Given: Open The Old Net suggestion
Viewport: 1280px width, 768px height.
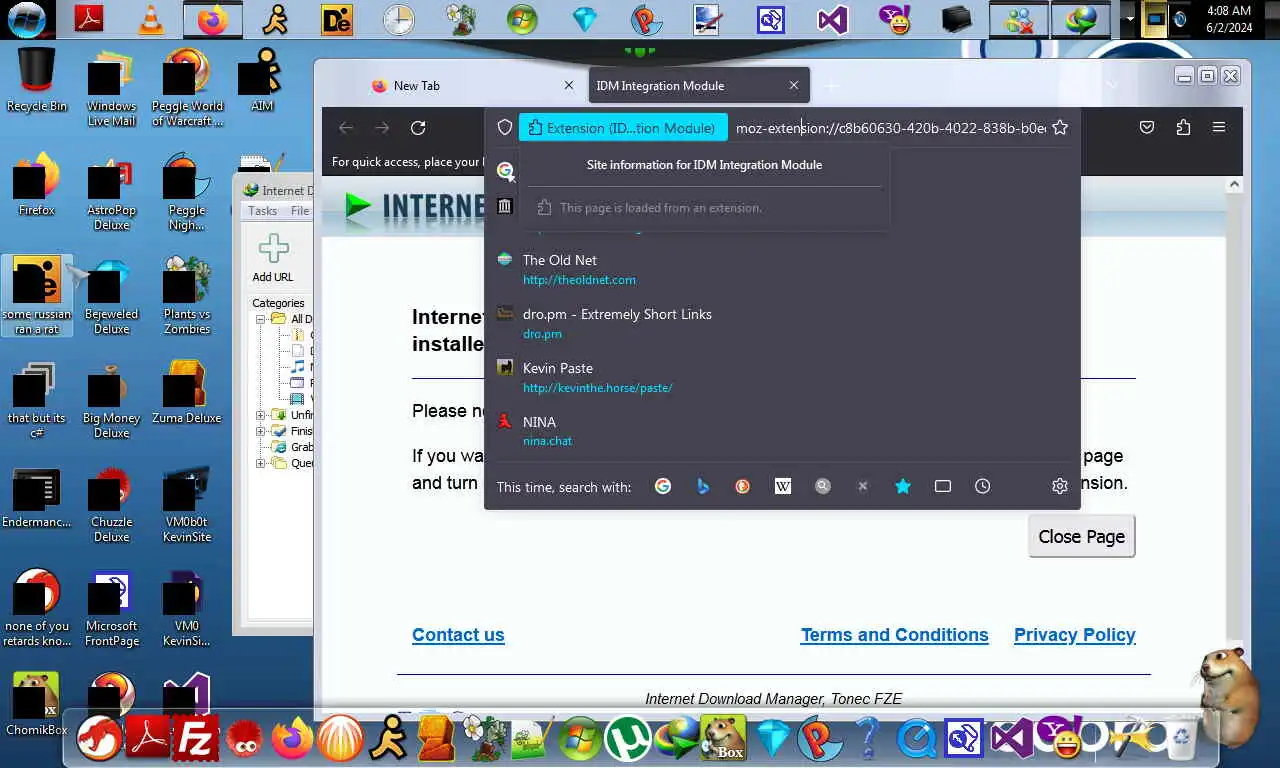Looking at the screenshot, I should tap(782, 270).
